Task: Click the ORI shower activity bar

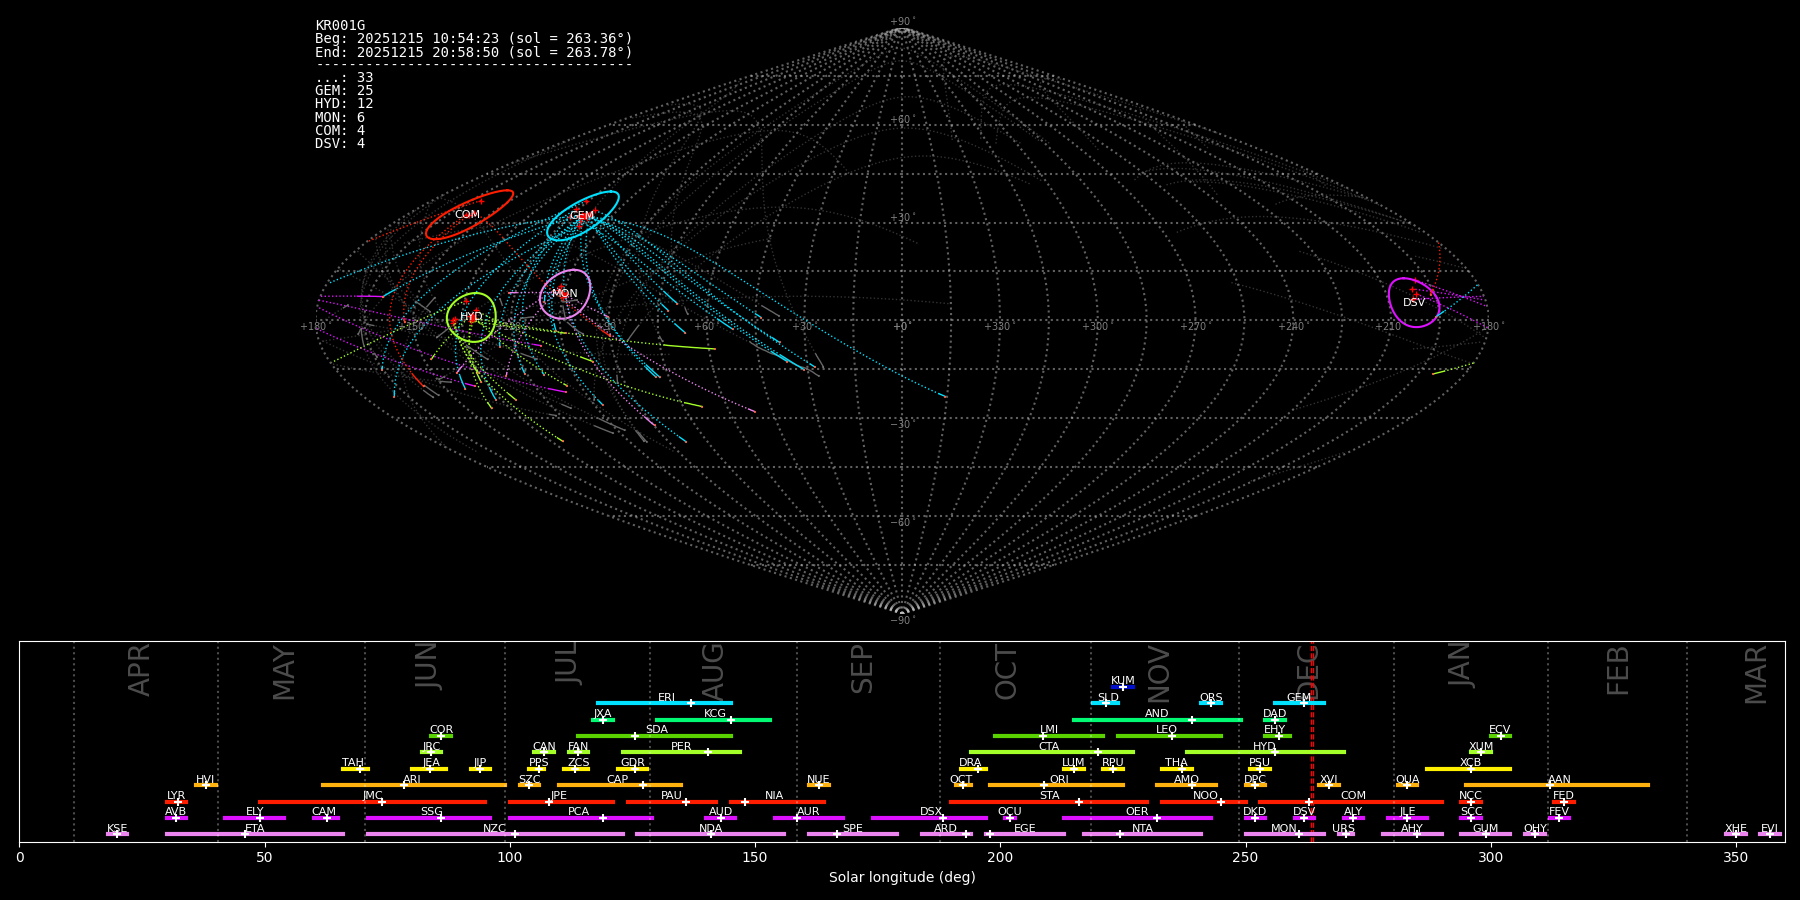Action: 1056,785
